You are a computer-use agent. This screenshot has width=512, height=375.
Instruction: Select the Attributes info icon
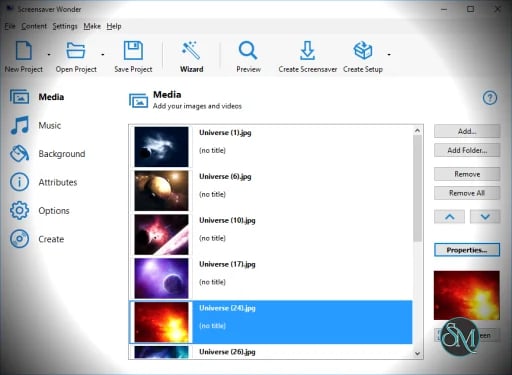click(x=19, y=182)
